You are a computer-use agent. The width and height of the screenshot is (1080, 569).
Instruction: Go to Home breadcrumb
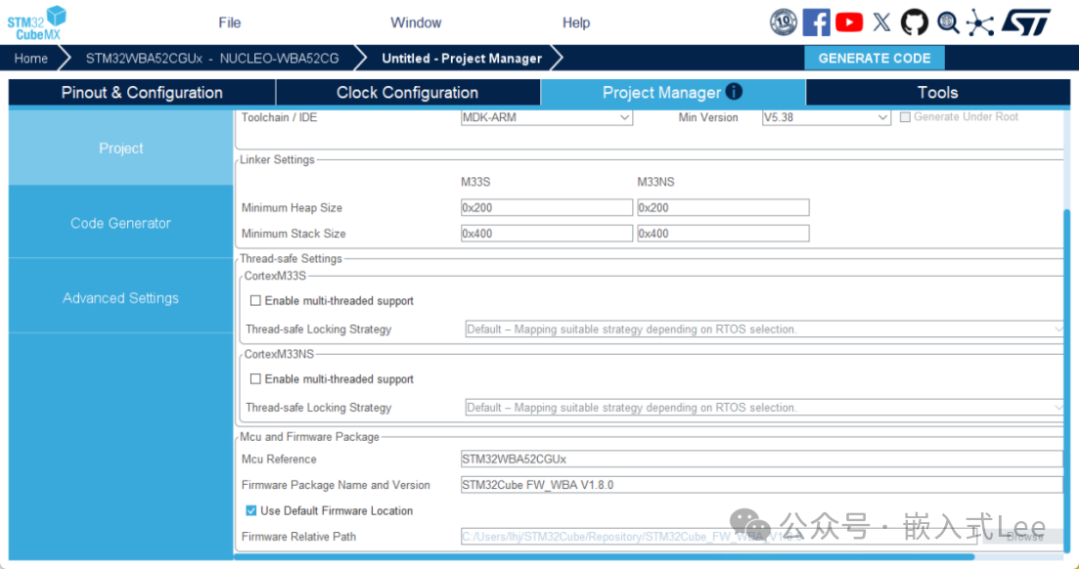(31, 59)
